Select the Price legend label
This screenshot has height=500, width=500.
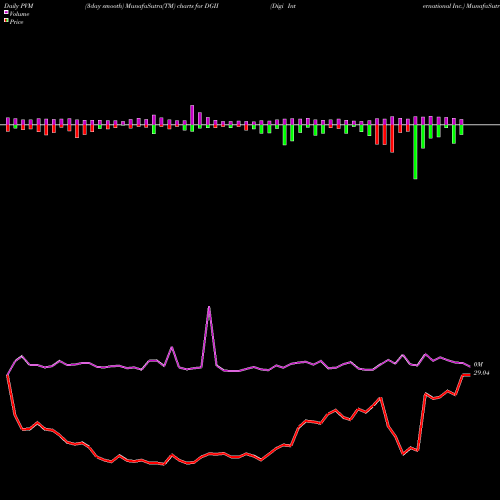16,22
